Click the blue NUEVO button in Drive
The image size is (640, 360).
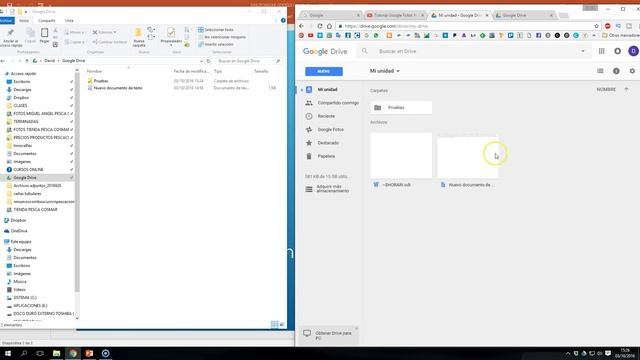tap(324, 71)
